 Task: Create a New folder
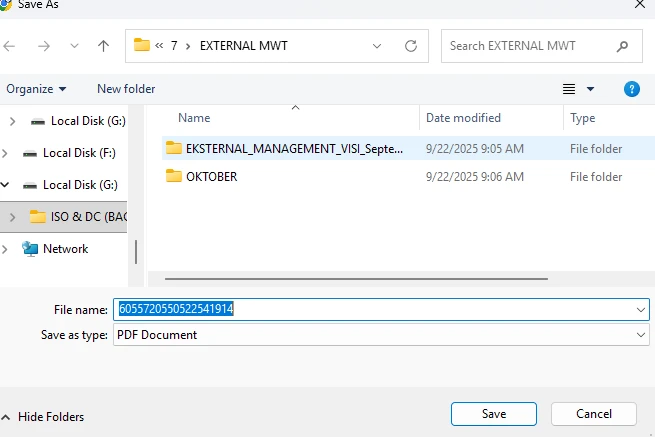(x=126, y=89)
